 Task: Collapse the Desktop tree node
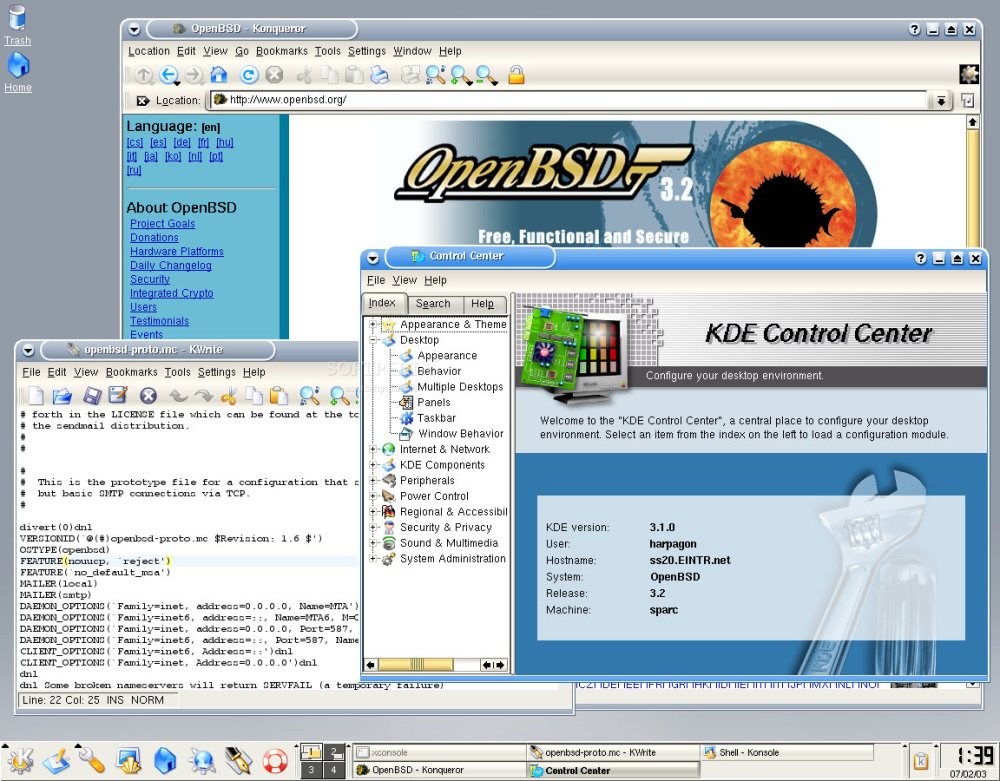point(373,340)
